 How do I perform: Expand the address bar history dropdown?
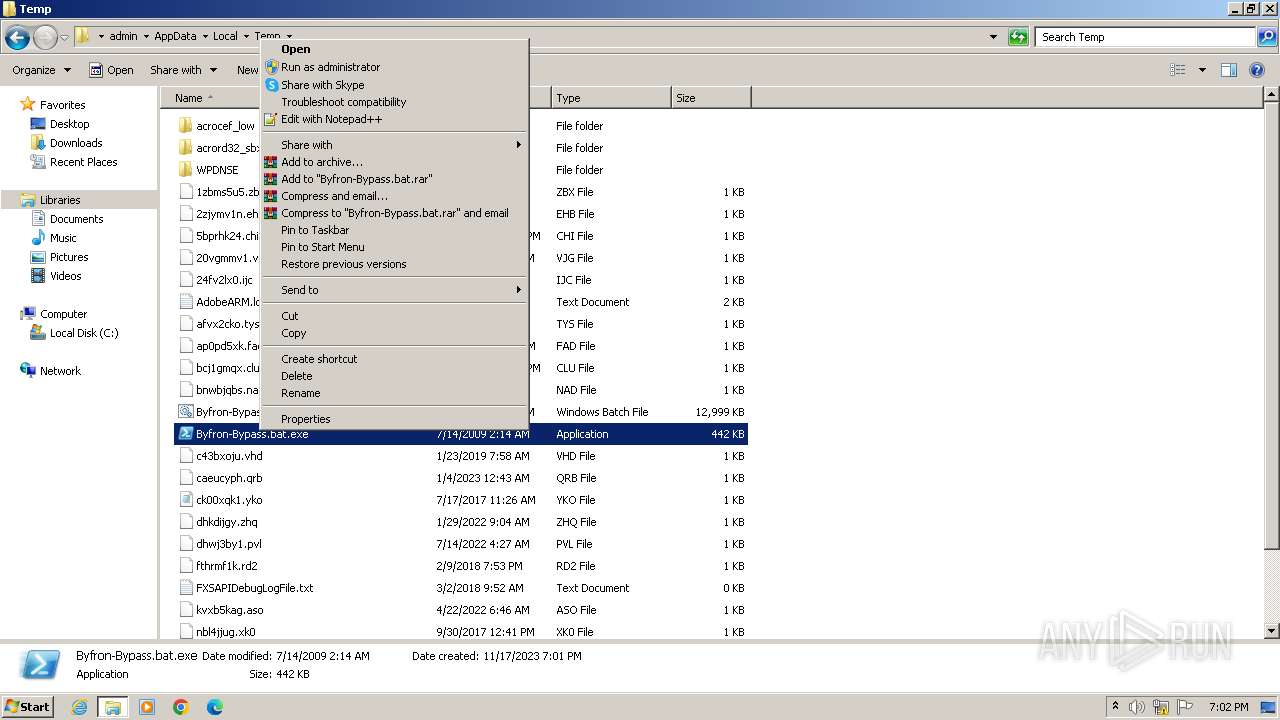(993, 37)
